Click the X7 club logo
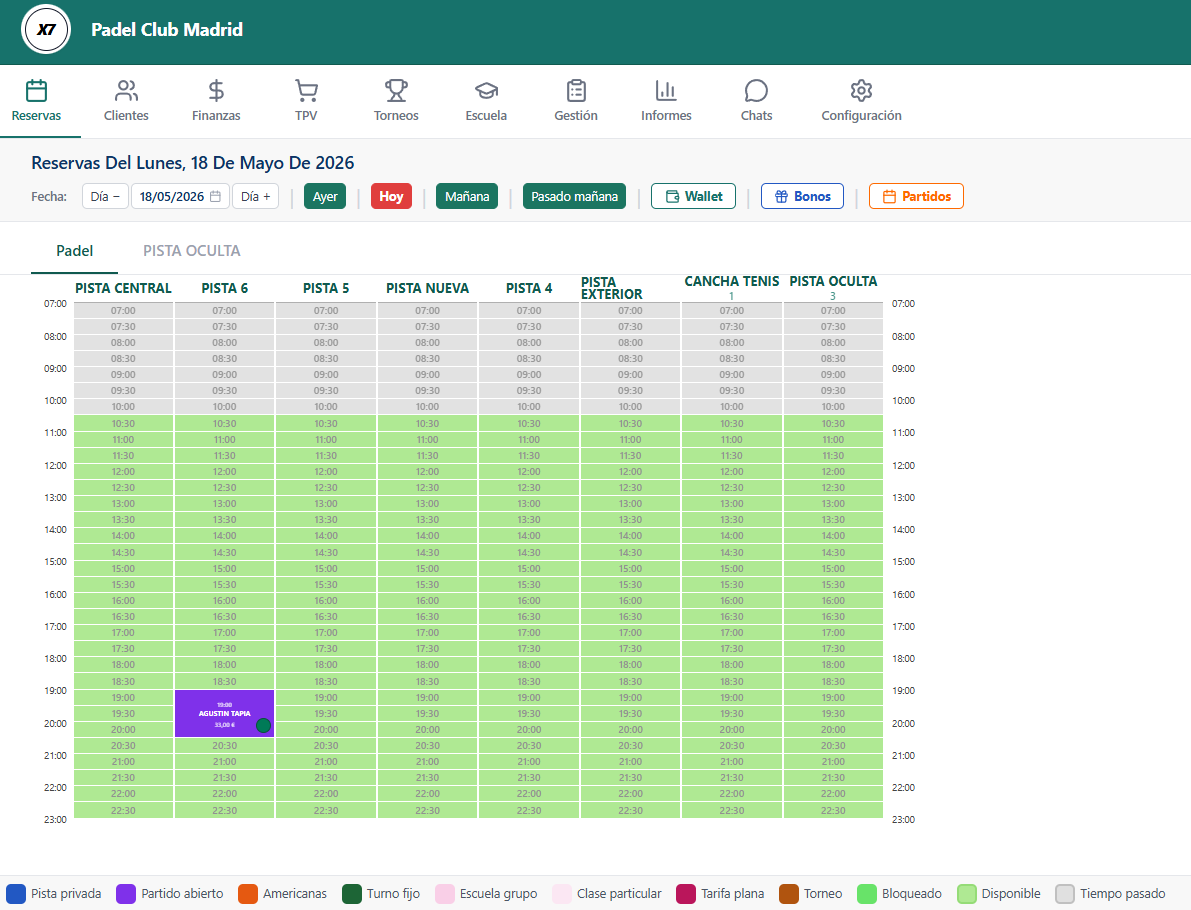1191x910 pixels. tap(46, 30)
